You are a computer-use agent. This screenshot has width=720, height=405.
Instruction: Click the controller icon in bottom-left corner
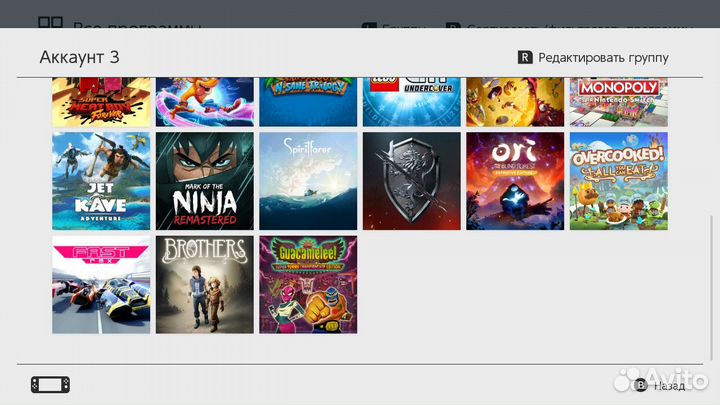[x=49, y=384]
